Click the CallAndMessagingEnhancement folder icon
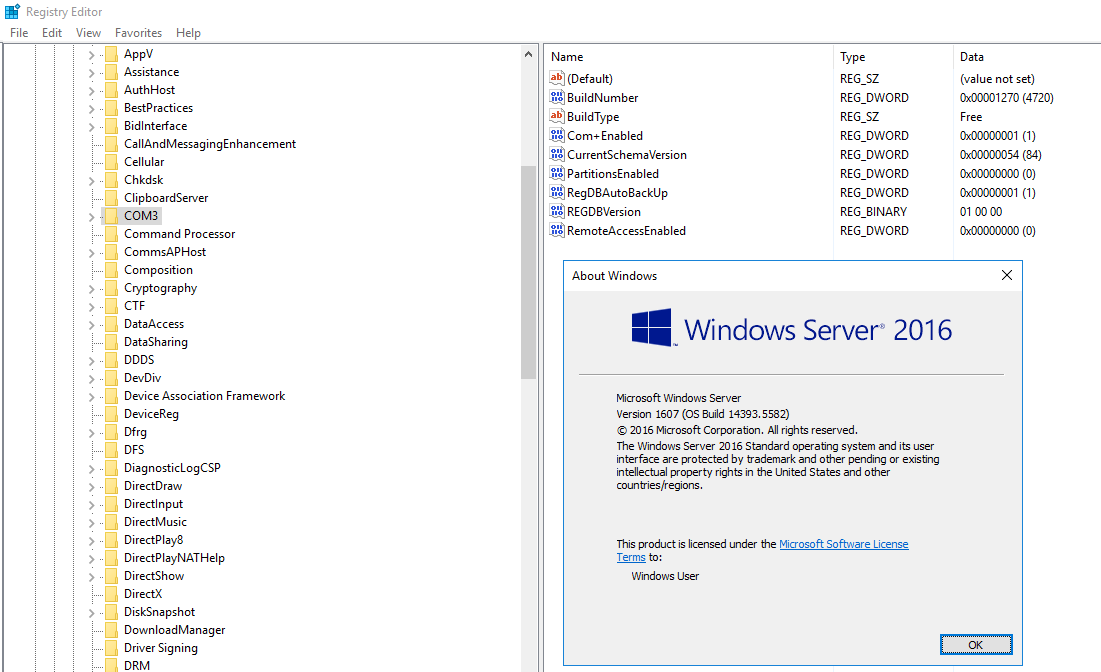The height and width of the screenshot is (672, 1101). (111, 144)
